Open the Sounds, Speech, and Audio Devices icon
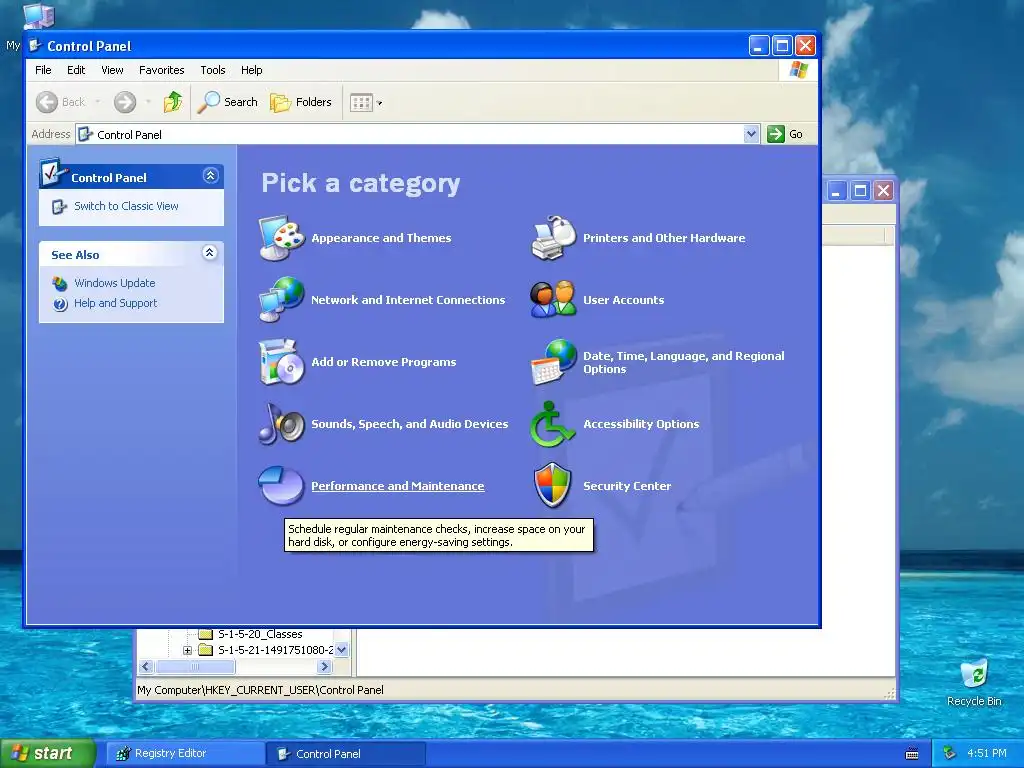This screenshot has width=1024, height=768. coord(281,424)
